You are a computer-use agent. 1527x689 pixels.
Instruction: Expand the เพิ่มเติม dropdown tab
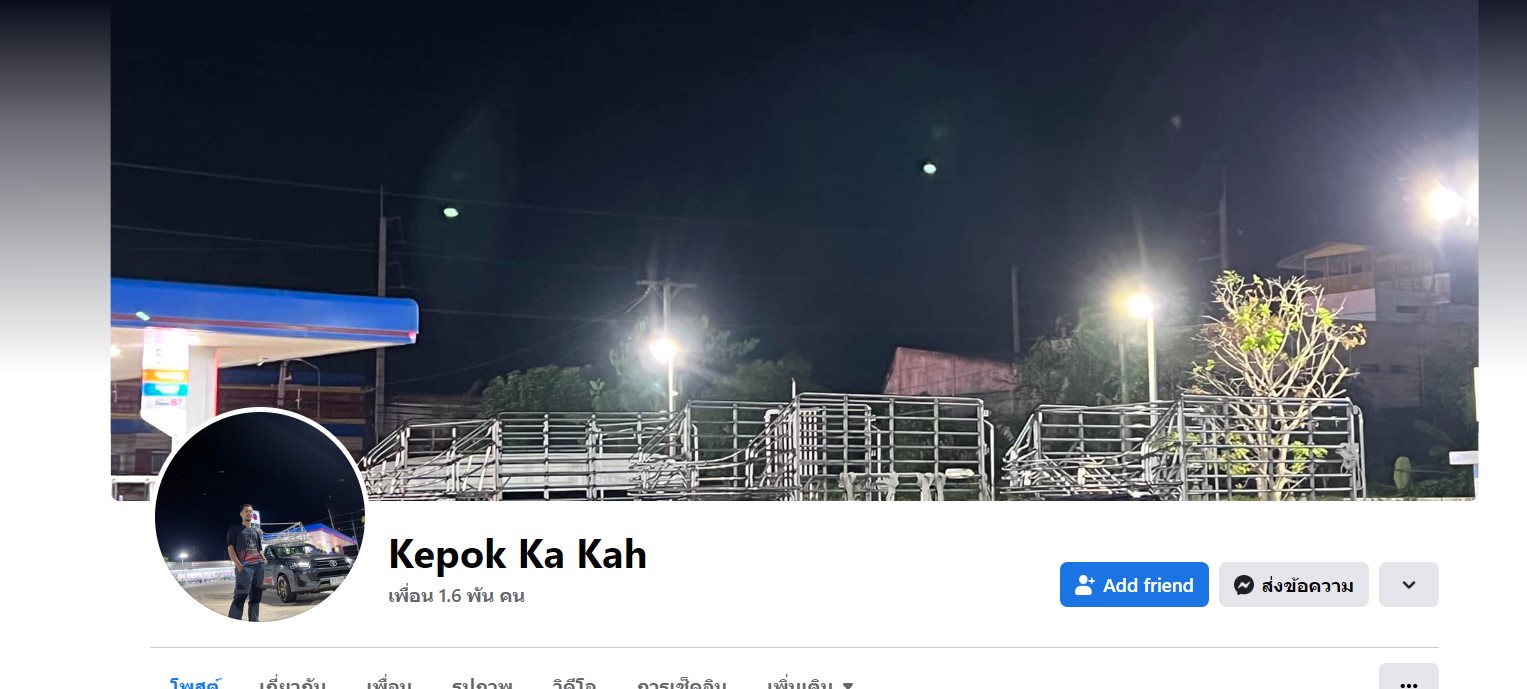click(810, 684)
